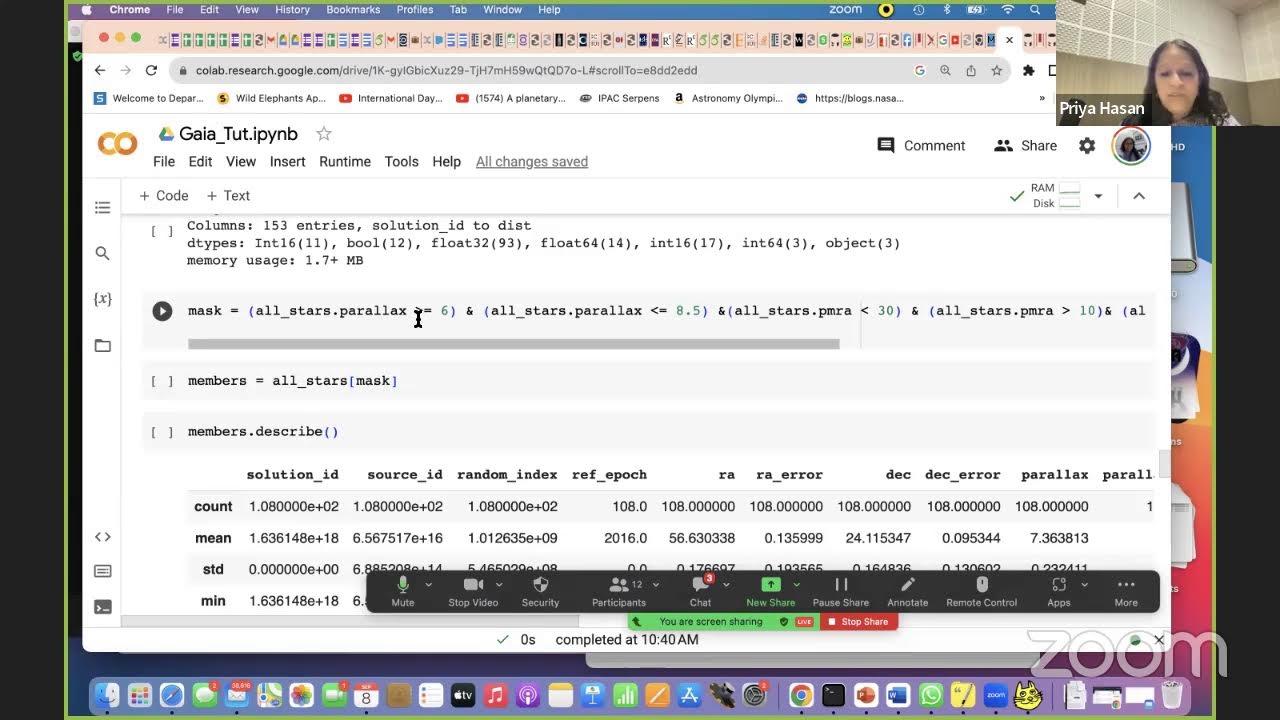Open Code snippets icon in left sidebar
1280x720 pixels.
(x=102, y=537)
